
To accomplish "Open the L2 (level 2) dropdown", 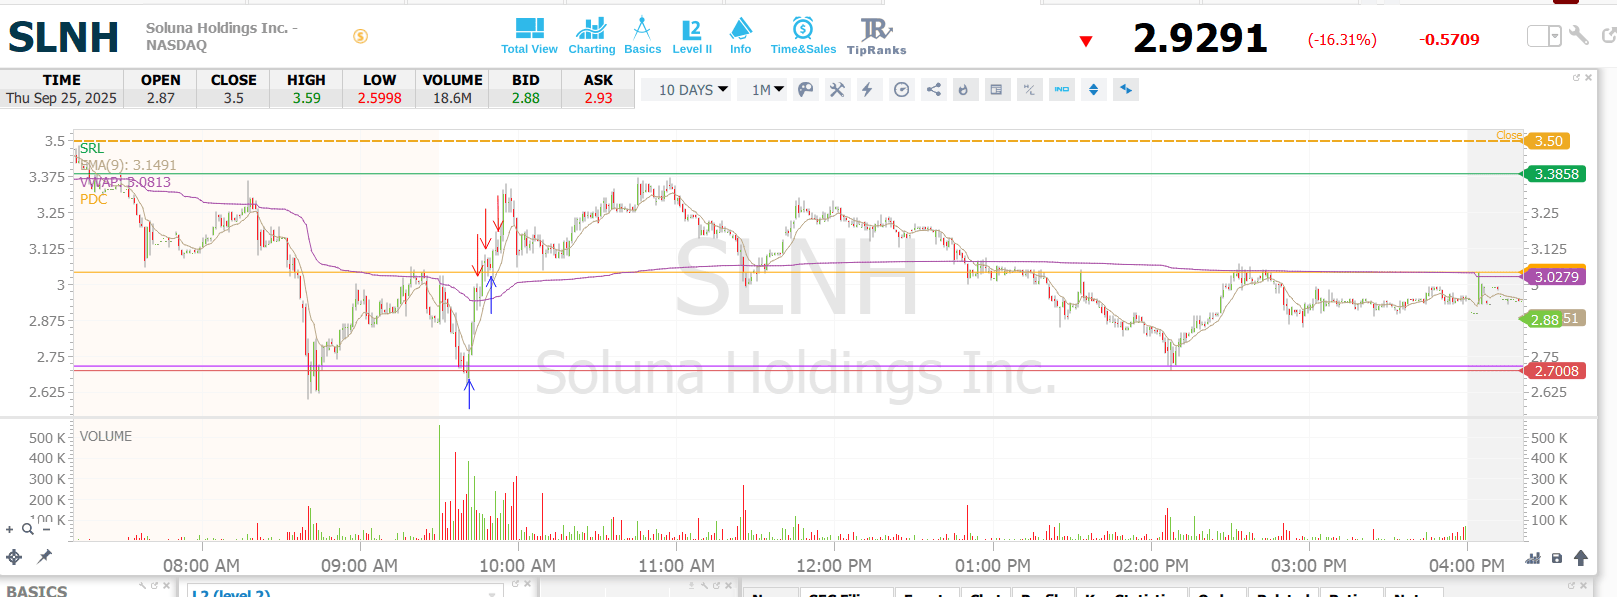I will pyautogui.click(x=345, y=593).
